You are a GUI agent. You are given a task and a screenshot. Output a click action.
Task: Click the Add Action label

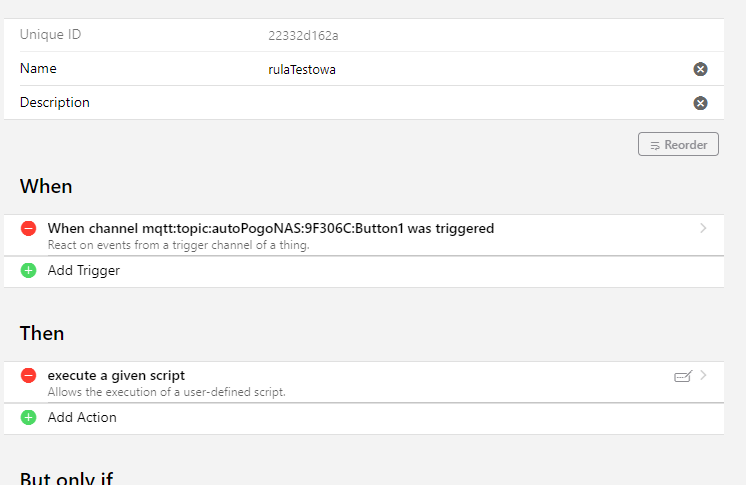(82, 417)
